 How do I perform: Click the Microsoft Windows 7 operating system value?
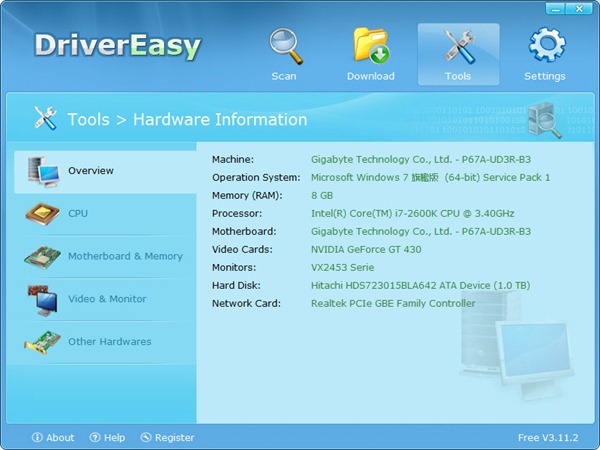click(x=430, y=178)
